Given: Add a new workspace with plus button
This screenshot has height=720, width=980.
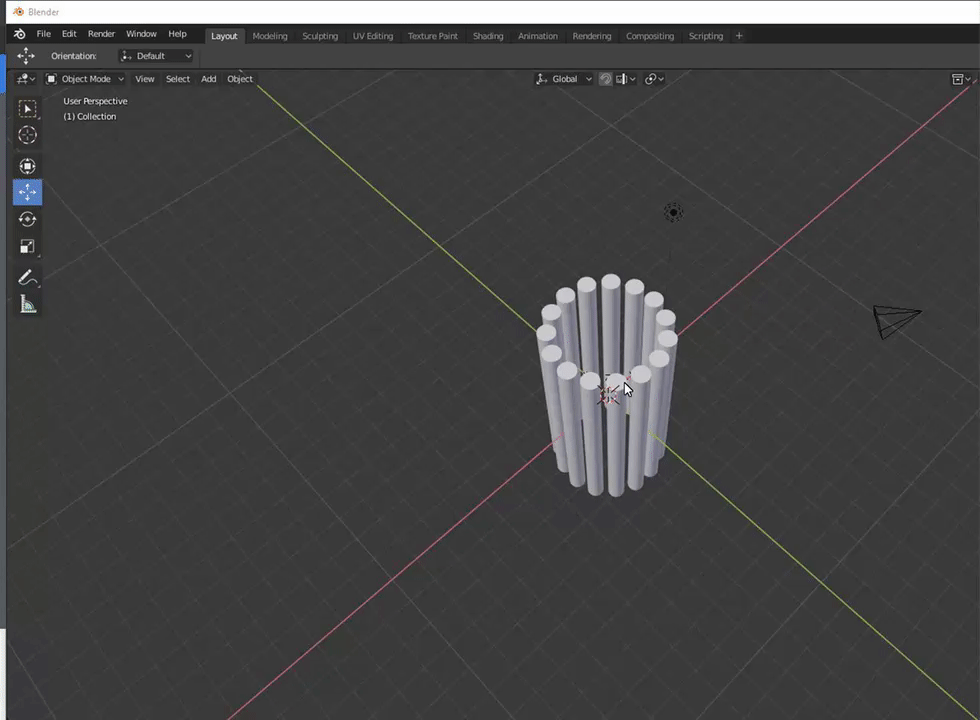Looking at the screenshot, I should pos(739,36).
